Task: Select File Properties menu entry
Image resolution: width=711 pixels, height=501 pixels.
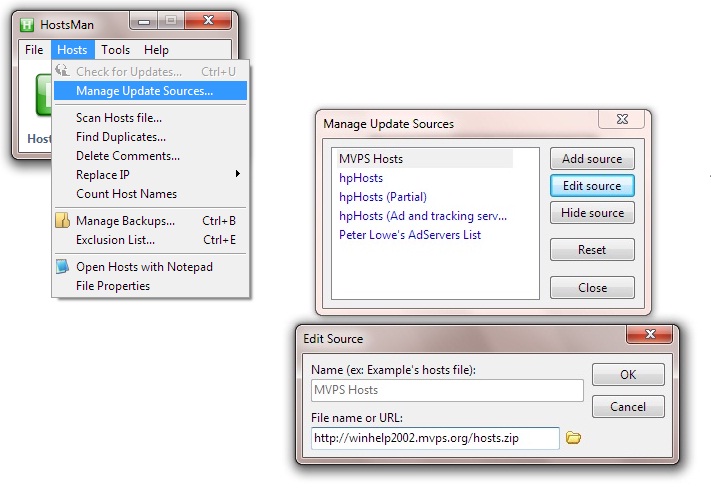Action: (151, 286)
